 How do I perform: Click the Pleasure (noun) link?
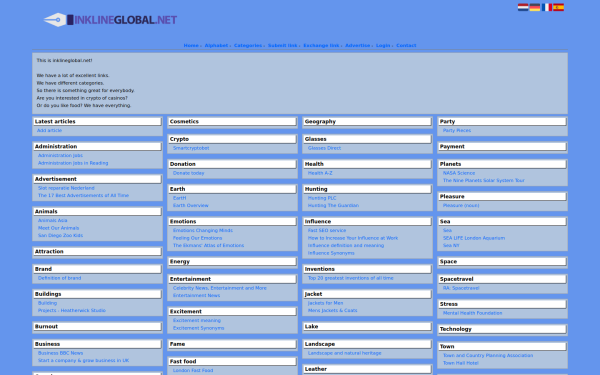pyautogui.click(x=461, y=205)
